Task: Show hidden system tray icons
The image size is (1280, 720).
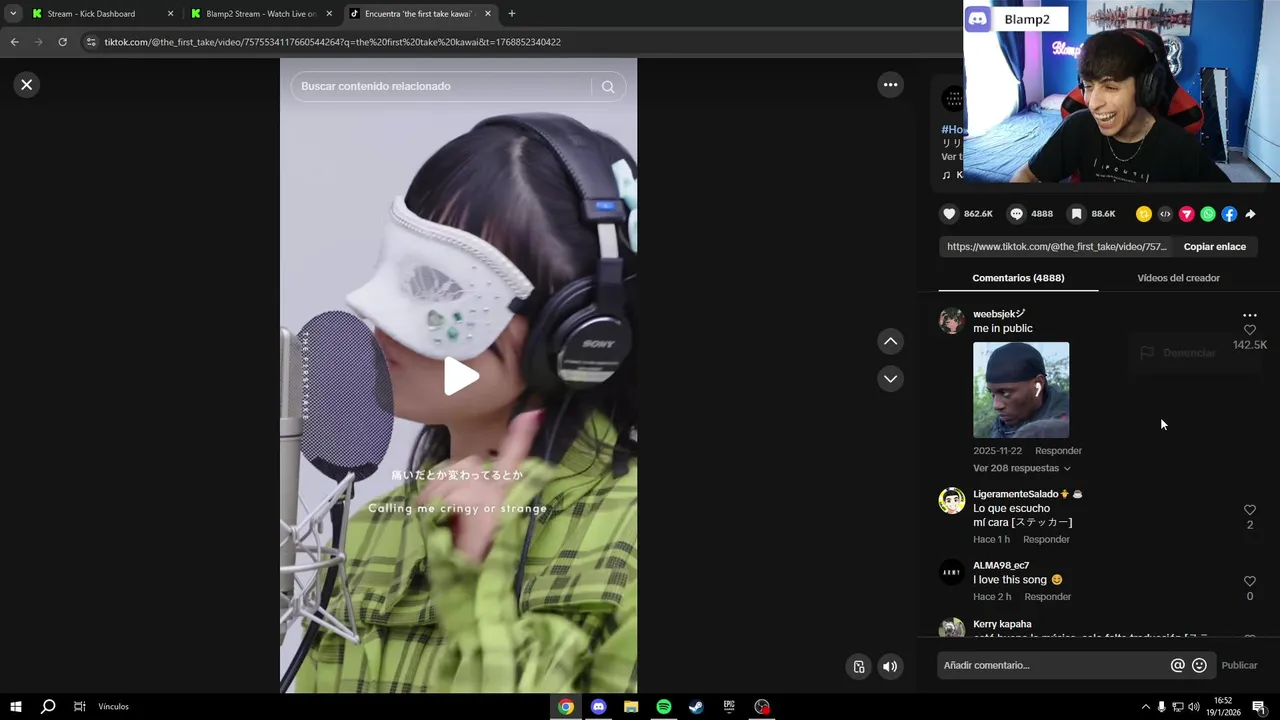Action: (1145, 707)
